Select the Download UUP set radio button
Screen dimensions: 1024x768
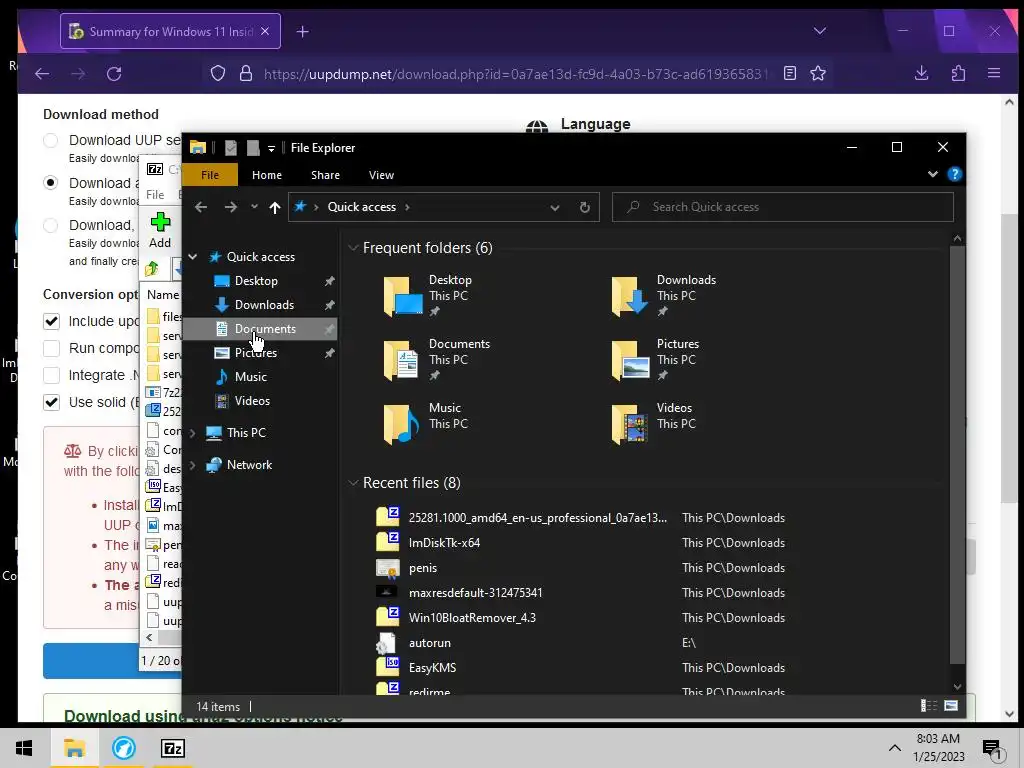click(51, 140)
